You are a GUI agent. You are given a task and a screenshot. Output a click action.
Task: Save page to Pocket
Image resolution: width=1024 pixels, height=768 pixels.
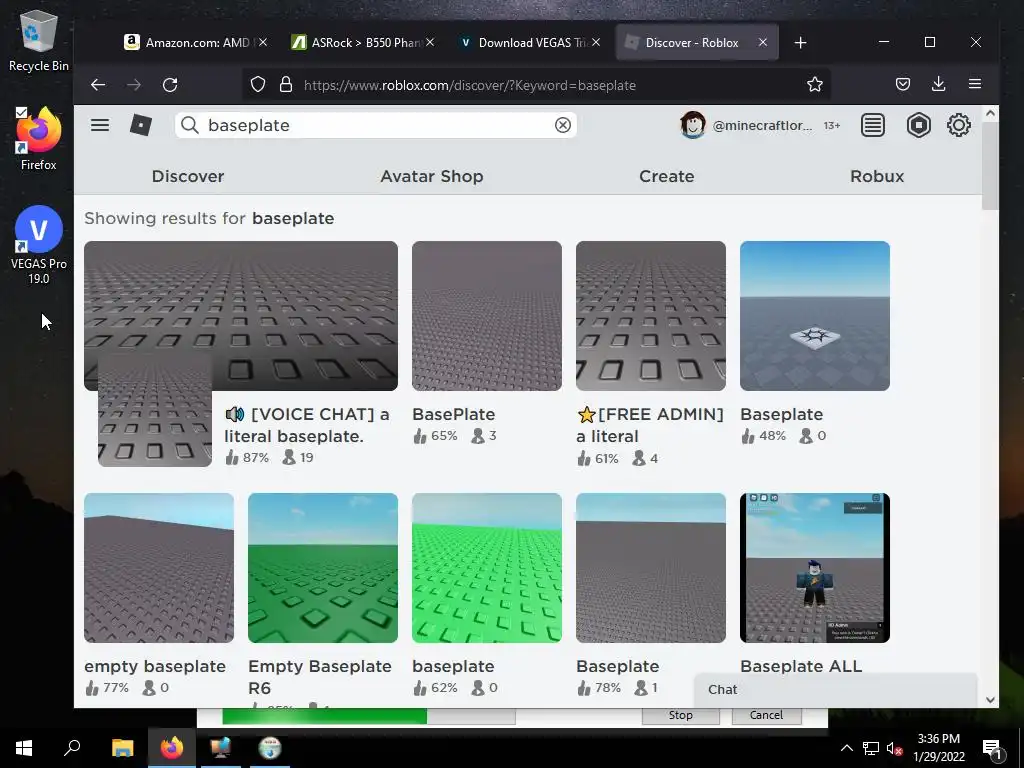tap(903, 84)
